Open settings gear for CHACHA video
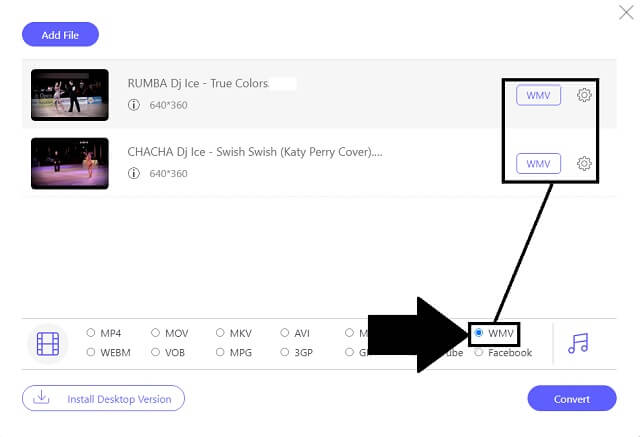 tap(584, 164)
